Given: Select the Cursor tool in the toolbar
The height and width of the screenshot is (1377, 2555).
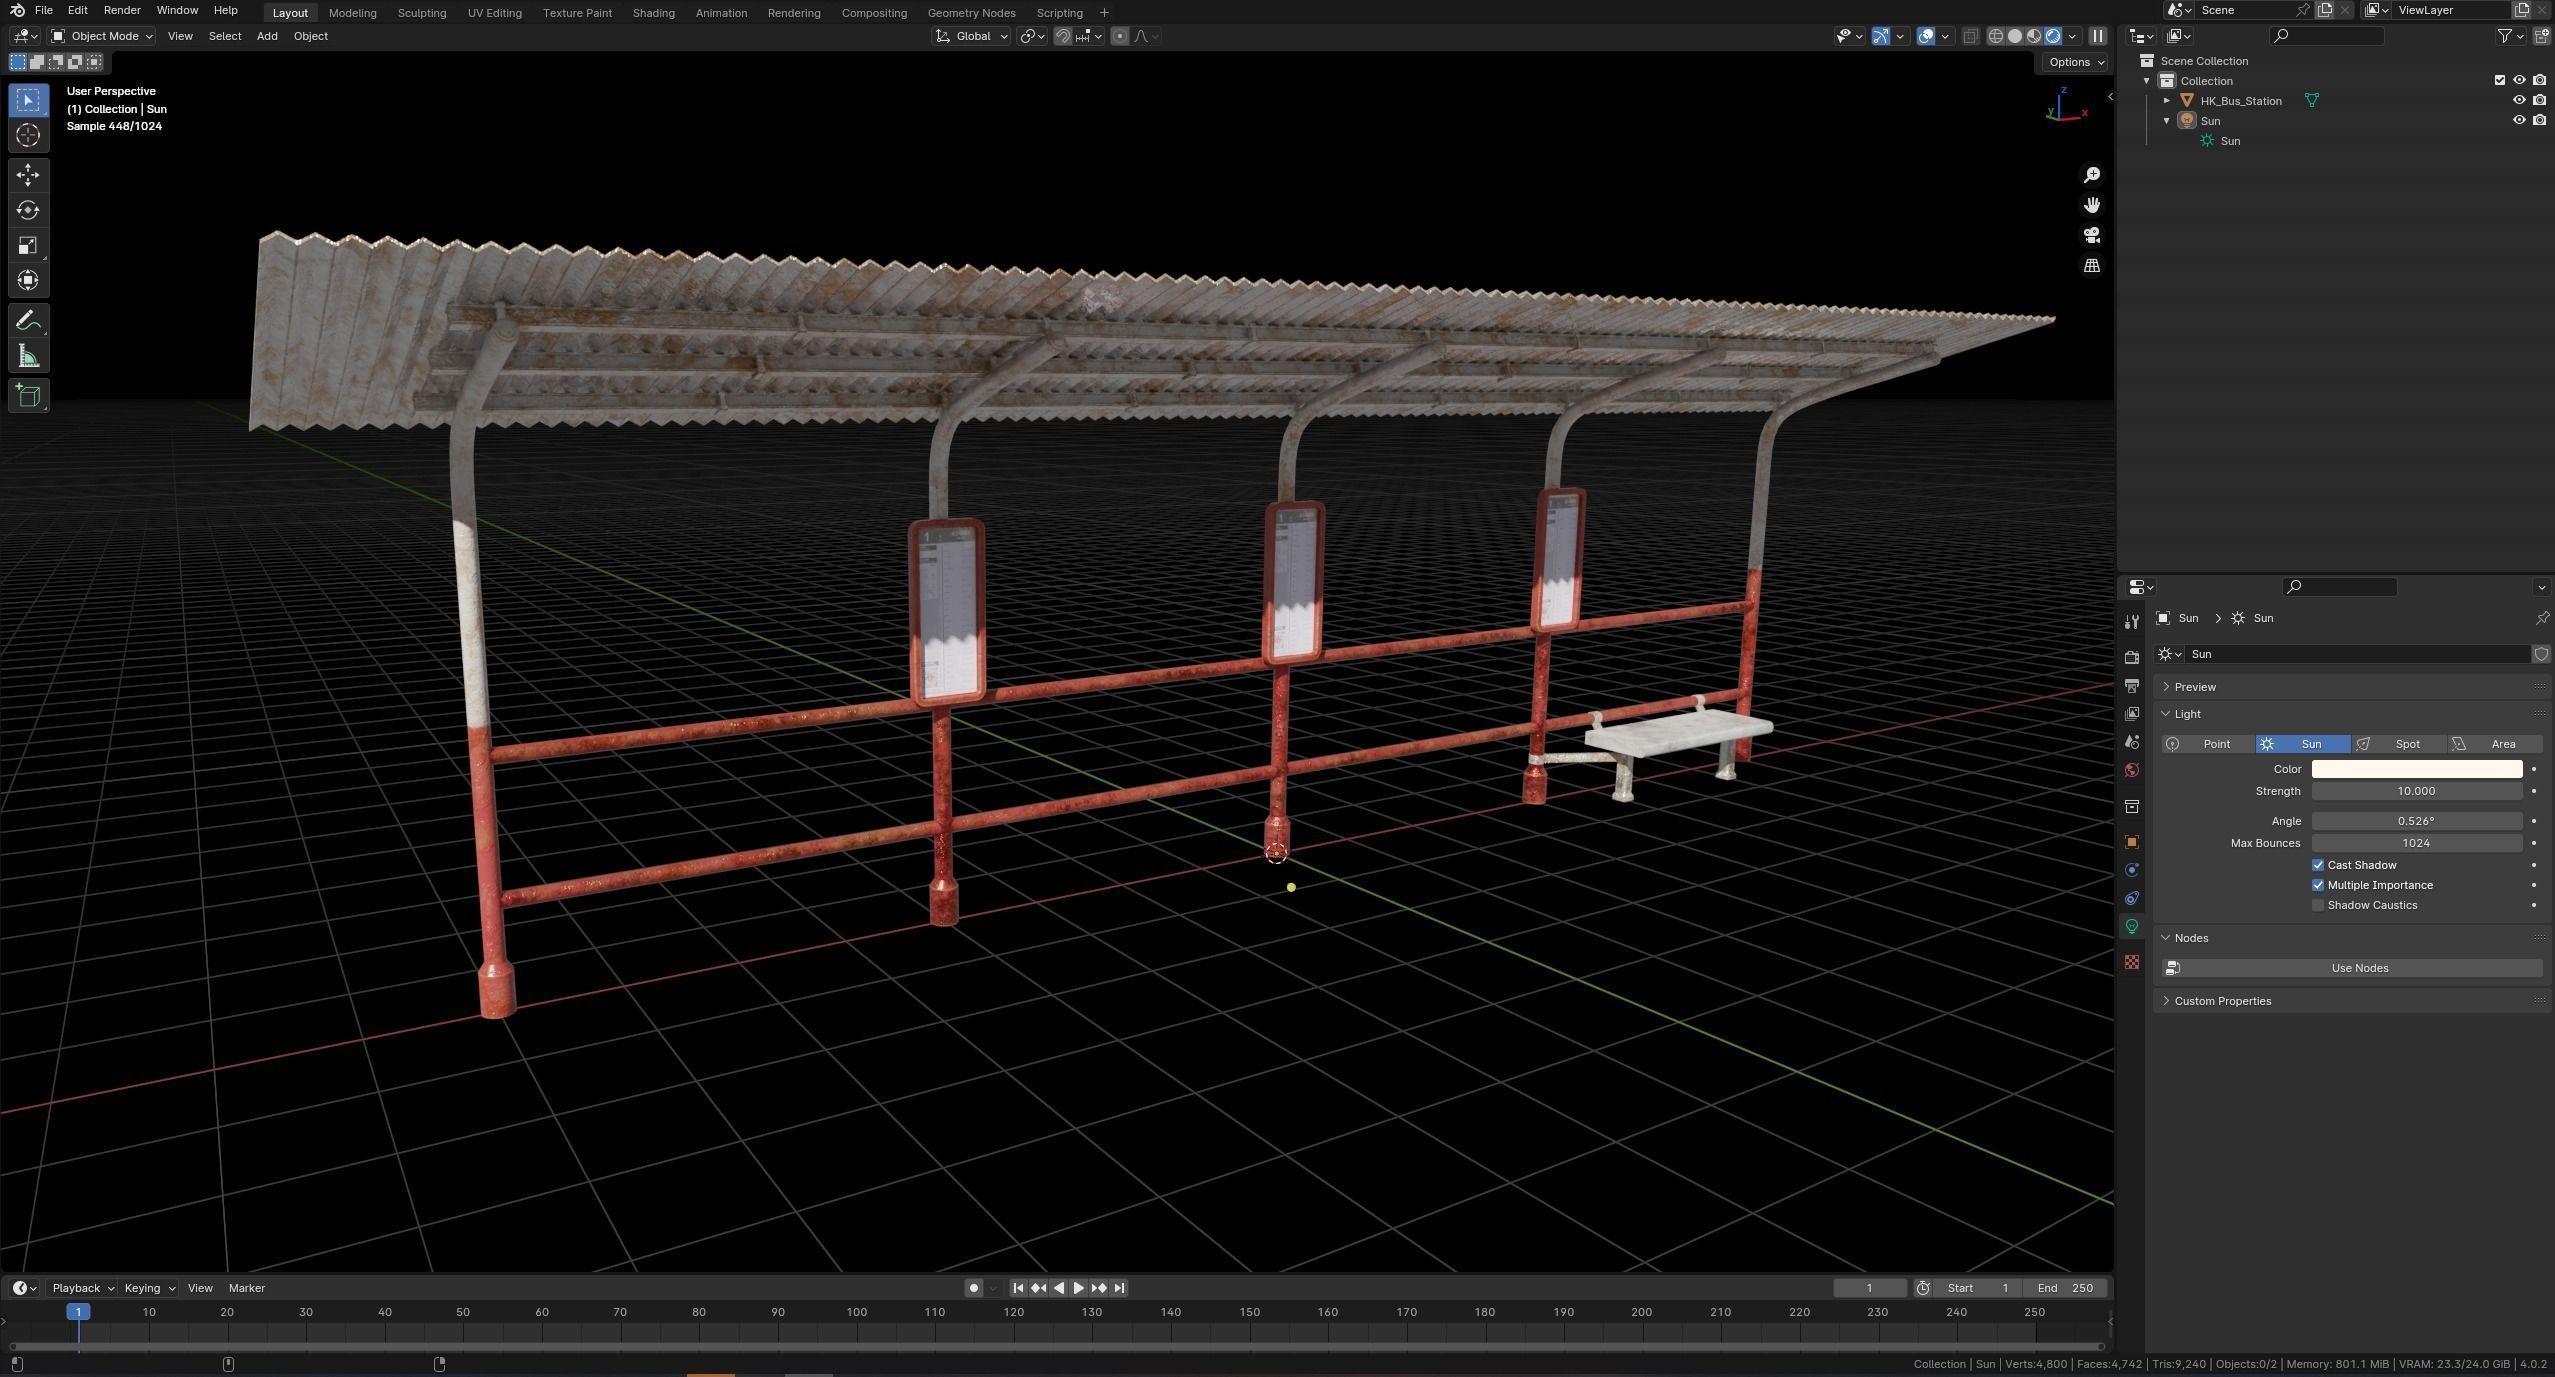Looking at the screenshot, I should (x=28, y=135).
